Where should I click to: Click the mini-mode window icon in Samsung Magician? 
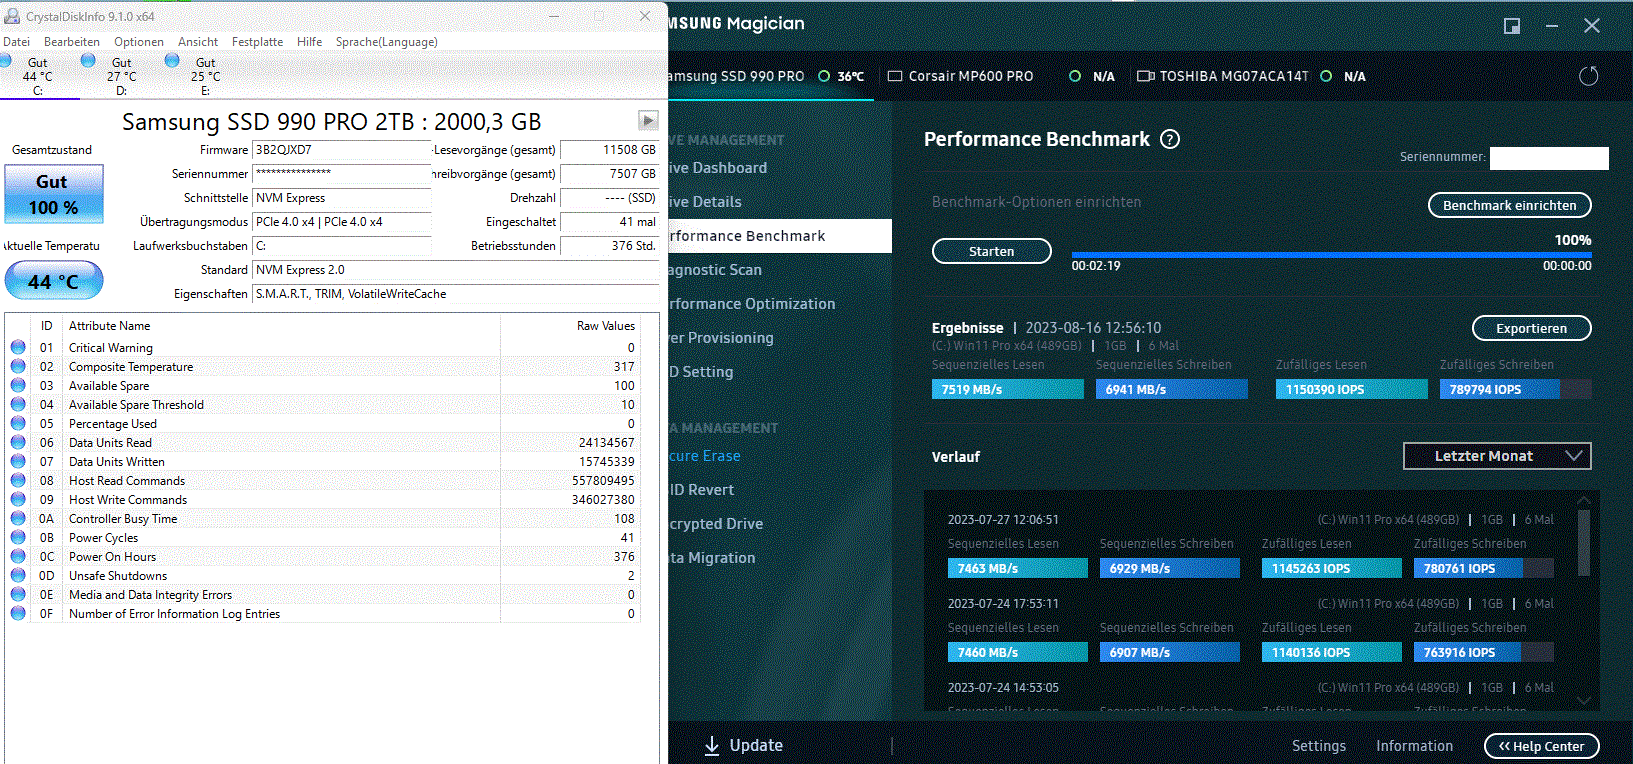pyautogui.click(x=1512, y=26)
